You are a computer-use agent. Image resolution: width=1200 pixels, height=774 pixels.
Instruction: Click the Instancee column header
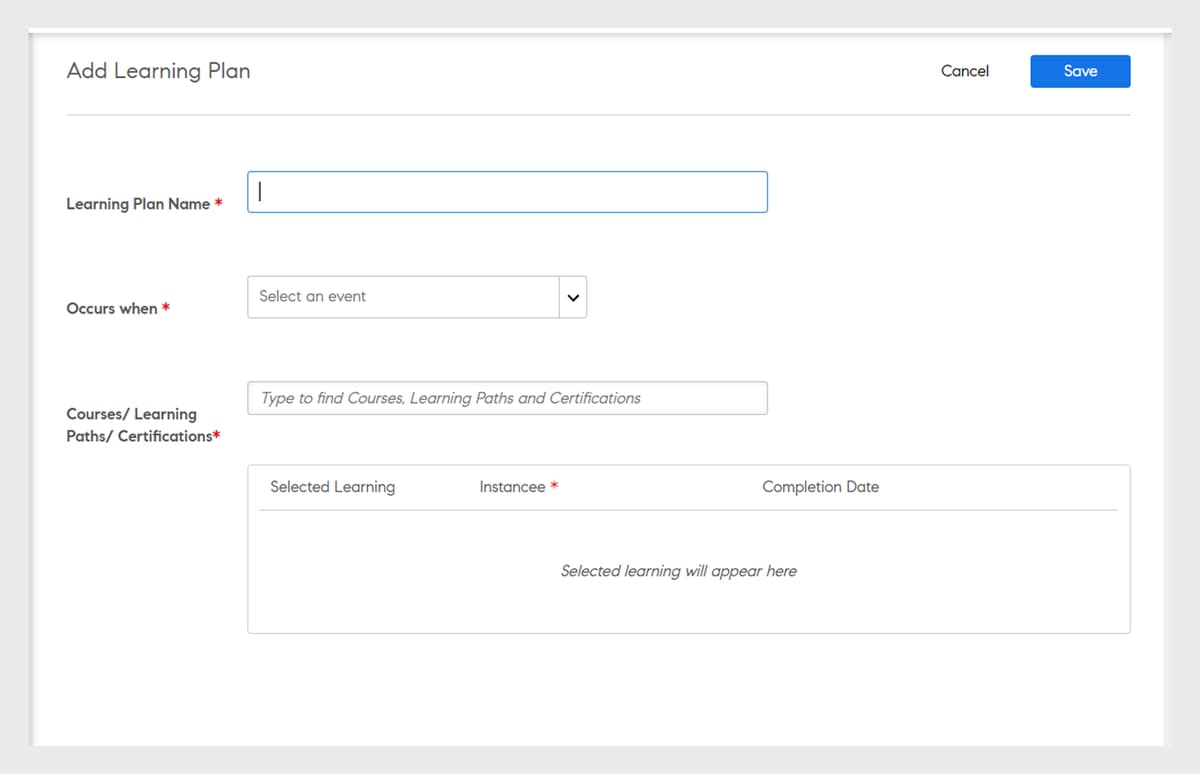click(510, 487)
